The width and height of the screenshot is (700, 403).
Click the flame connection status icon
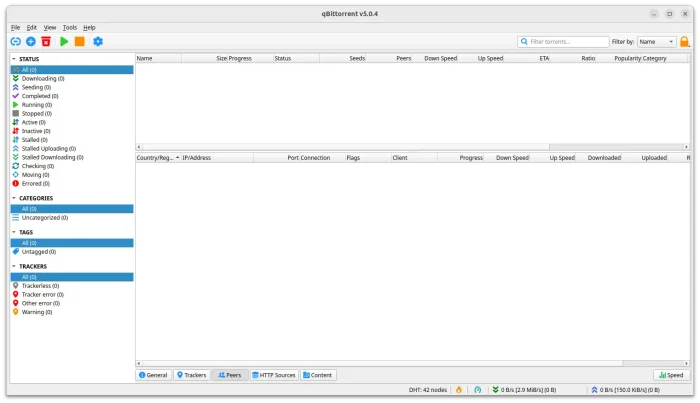click(x=459, y=389)
